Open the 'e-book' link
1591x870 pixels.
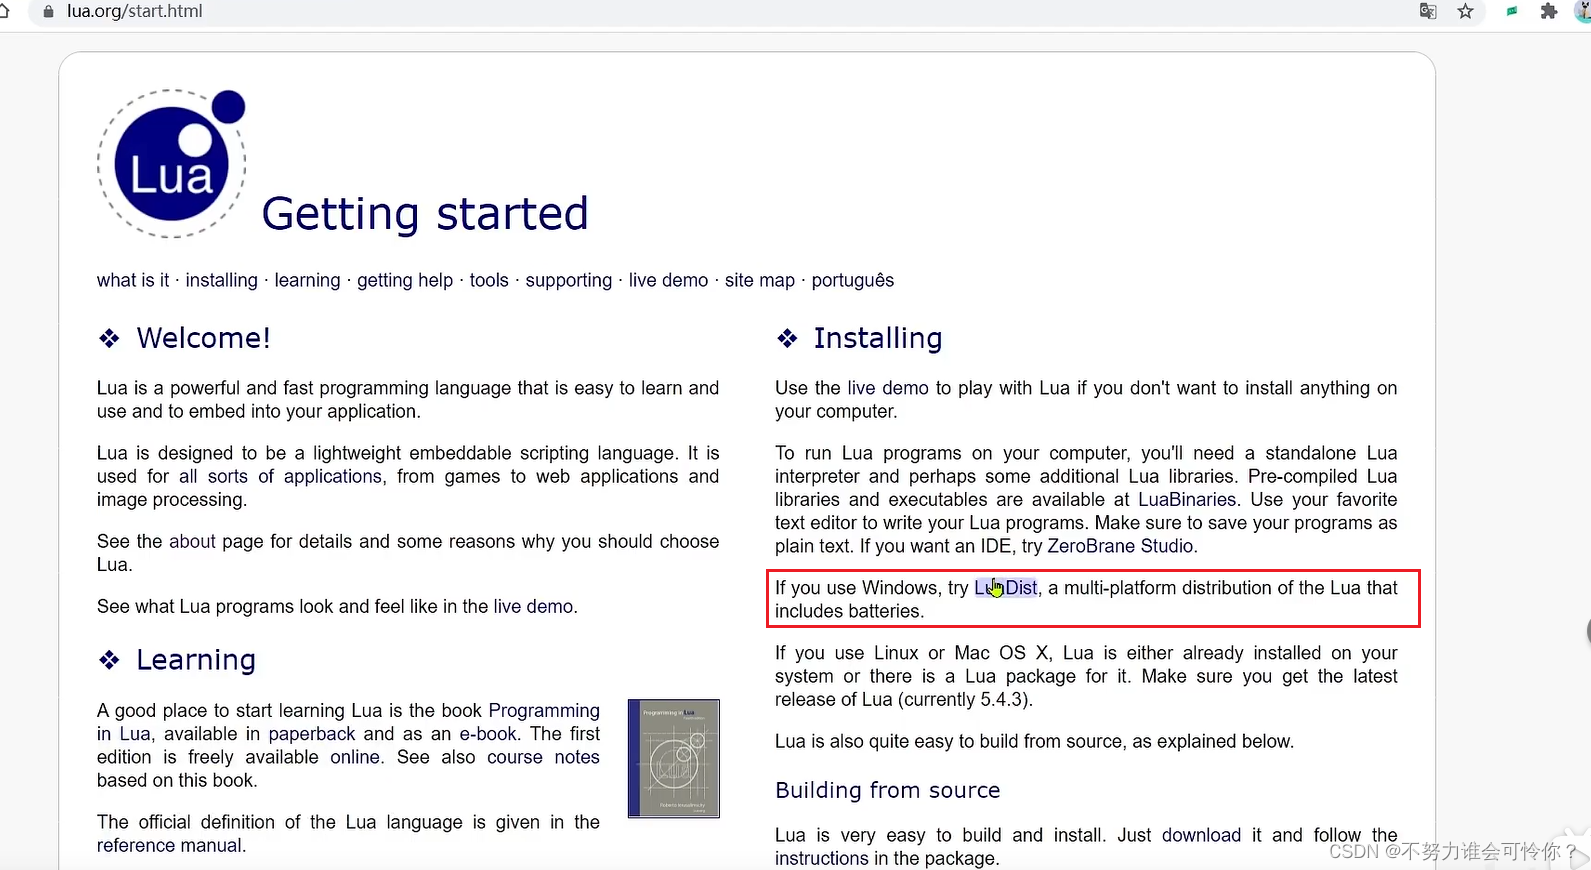(x=488, y=733)
